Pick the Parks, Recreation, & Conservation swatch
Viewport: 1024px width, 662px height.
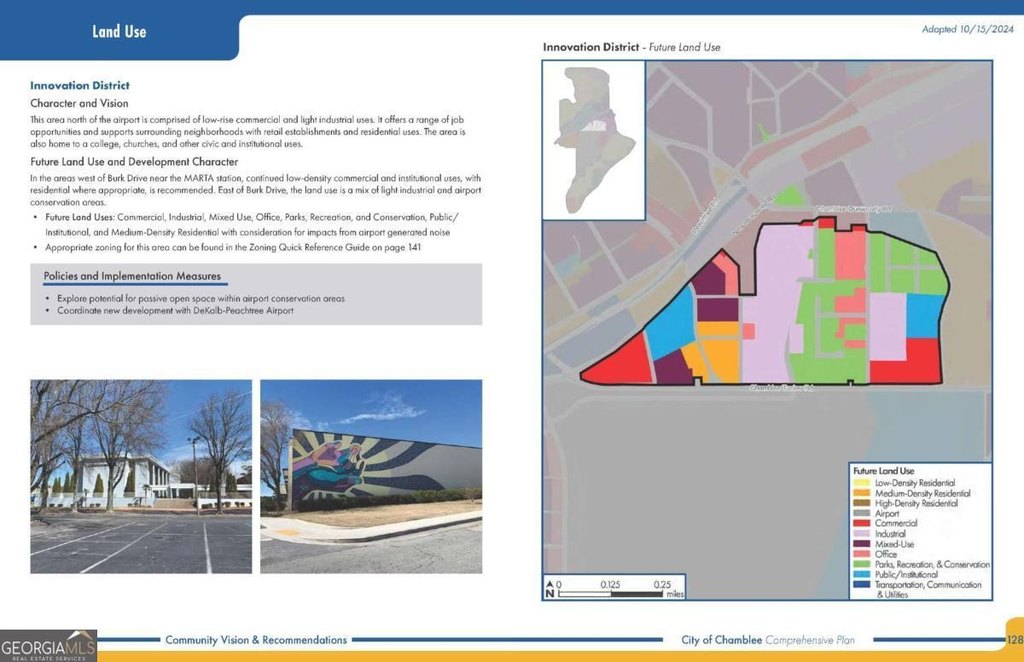pyautogui.click(x=861, y=565)
